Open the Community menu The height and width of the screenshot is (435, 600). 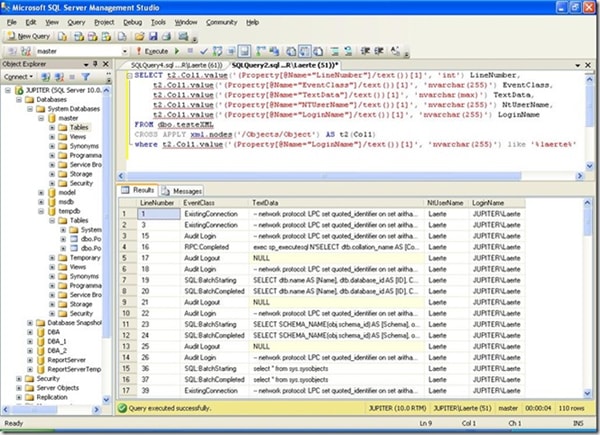[222, 22]
